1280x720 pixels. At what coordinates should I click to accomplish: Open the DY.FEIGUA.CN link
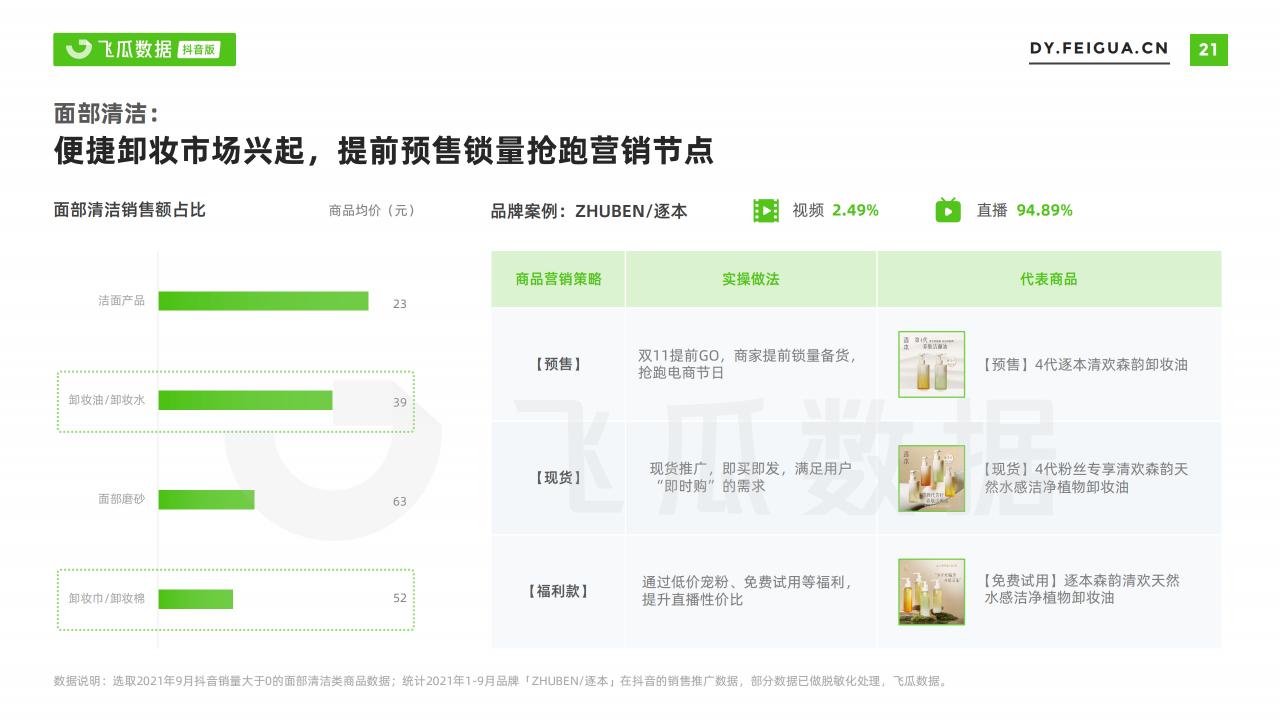1099,48
